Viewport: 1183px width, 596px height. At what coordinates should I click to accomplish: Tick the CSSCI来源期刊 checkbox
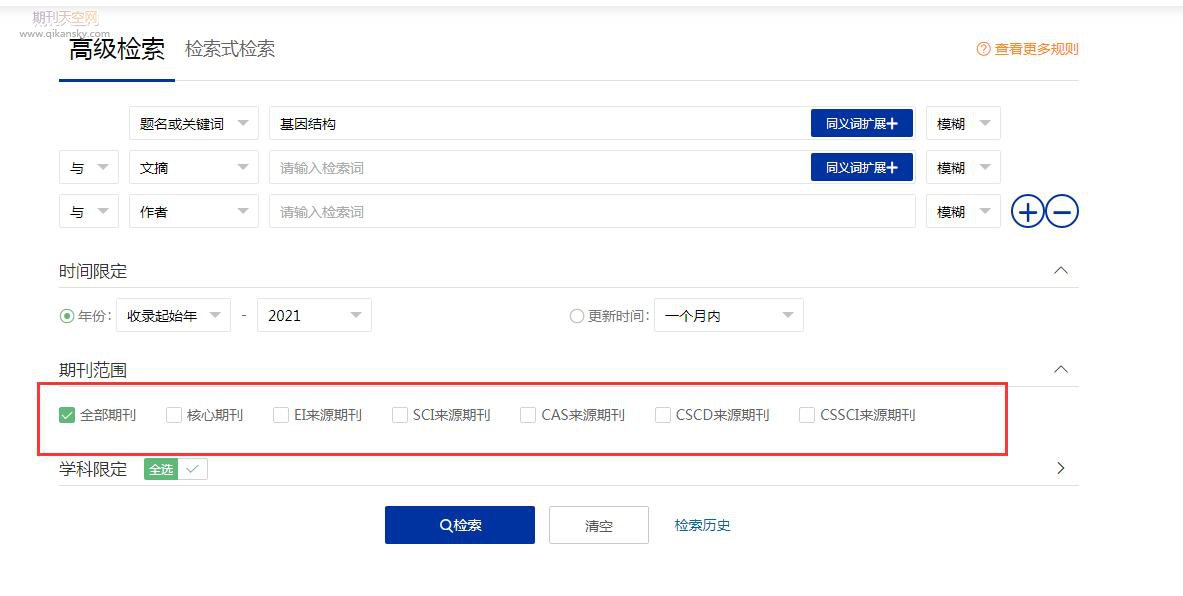pyautogui.click(x=807, y=415)
